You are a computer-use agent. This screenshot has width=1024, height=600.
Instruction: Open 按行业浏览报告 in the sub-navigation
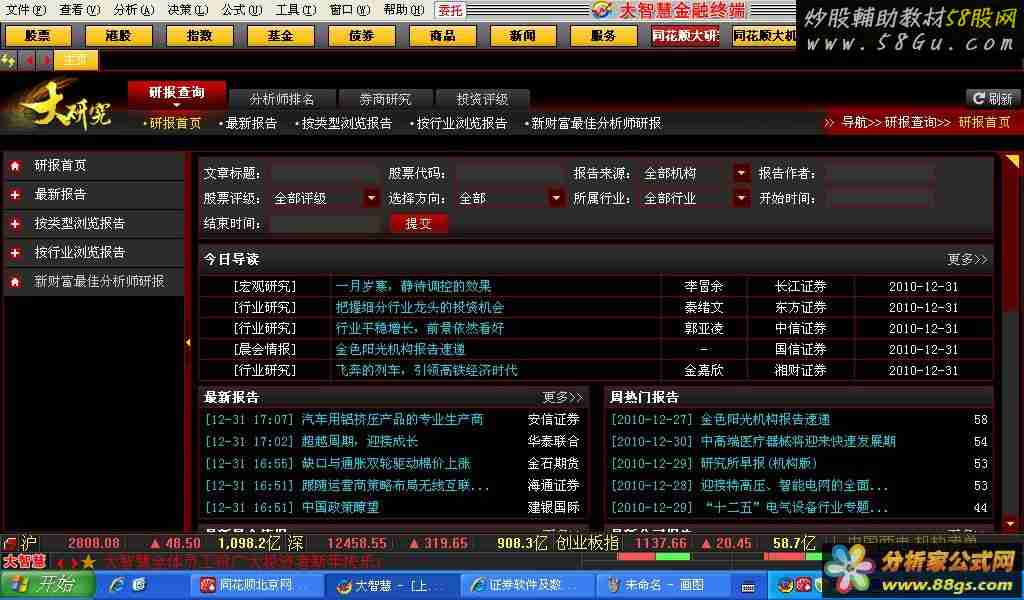tap(462, 123)
